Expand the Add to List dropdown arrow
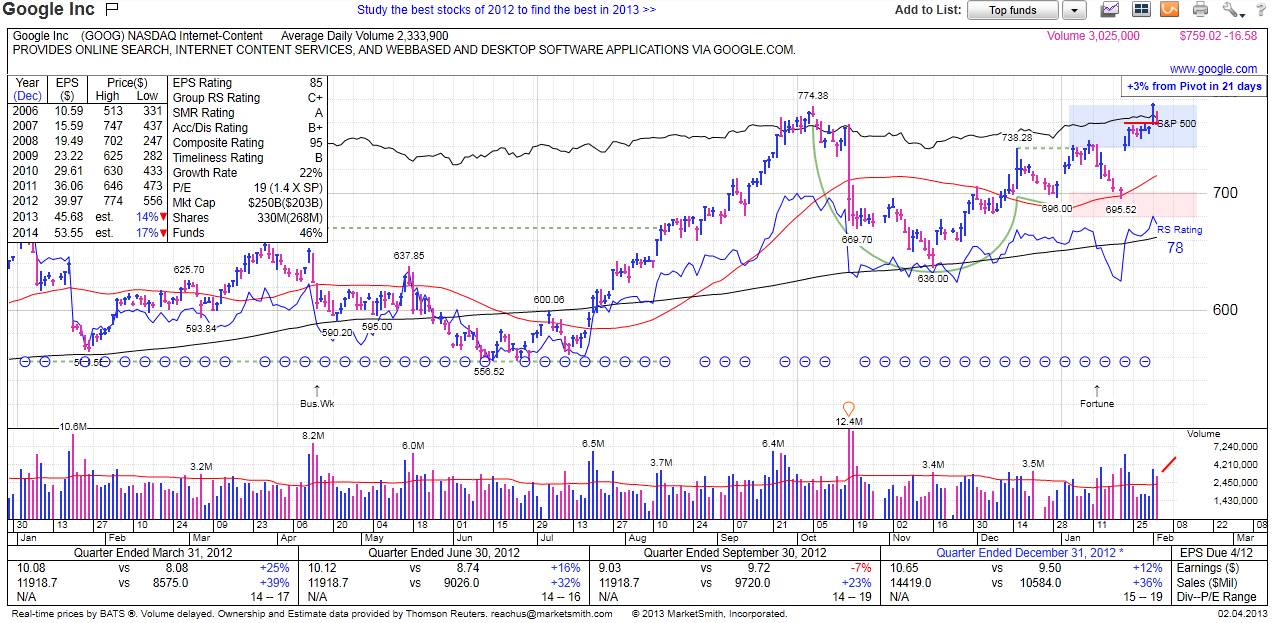The image size is (1273, 623). [x=1074, y=10]
